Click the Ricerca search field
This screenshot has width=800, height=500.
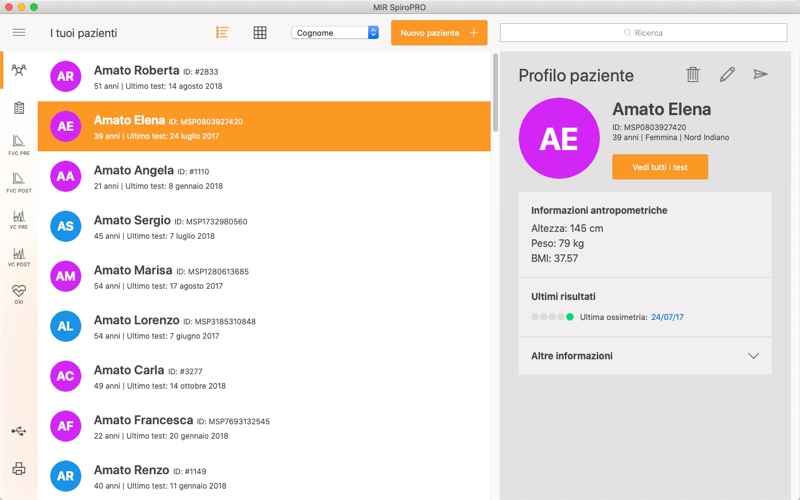pos(643,33)
